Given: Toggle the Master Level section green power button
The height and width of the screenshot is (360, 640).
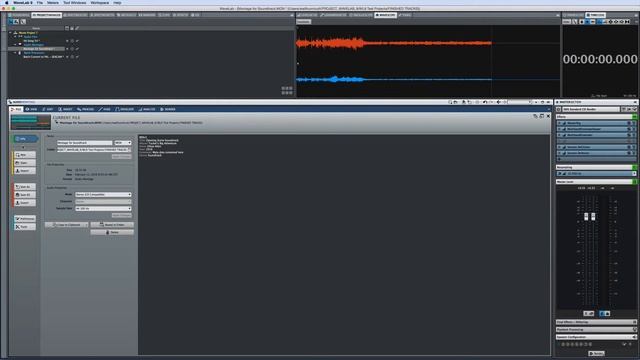Looking at the screenshot, I should click(635, 182).
